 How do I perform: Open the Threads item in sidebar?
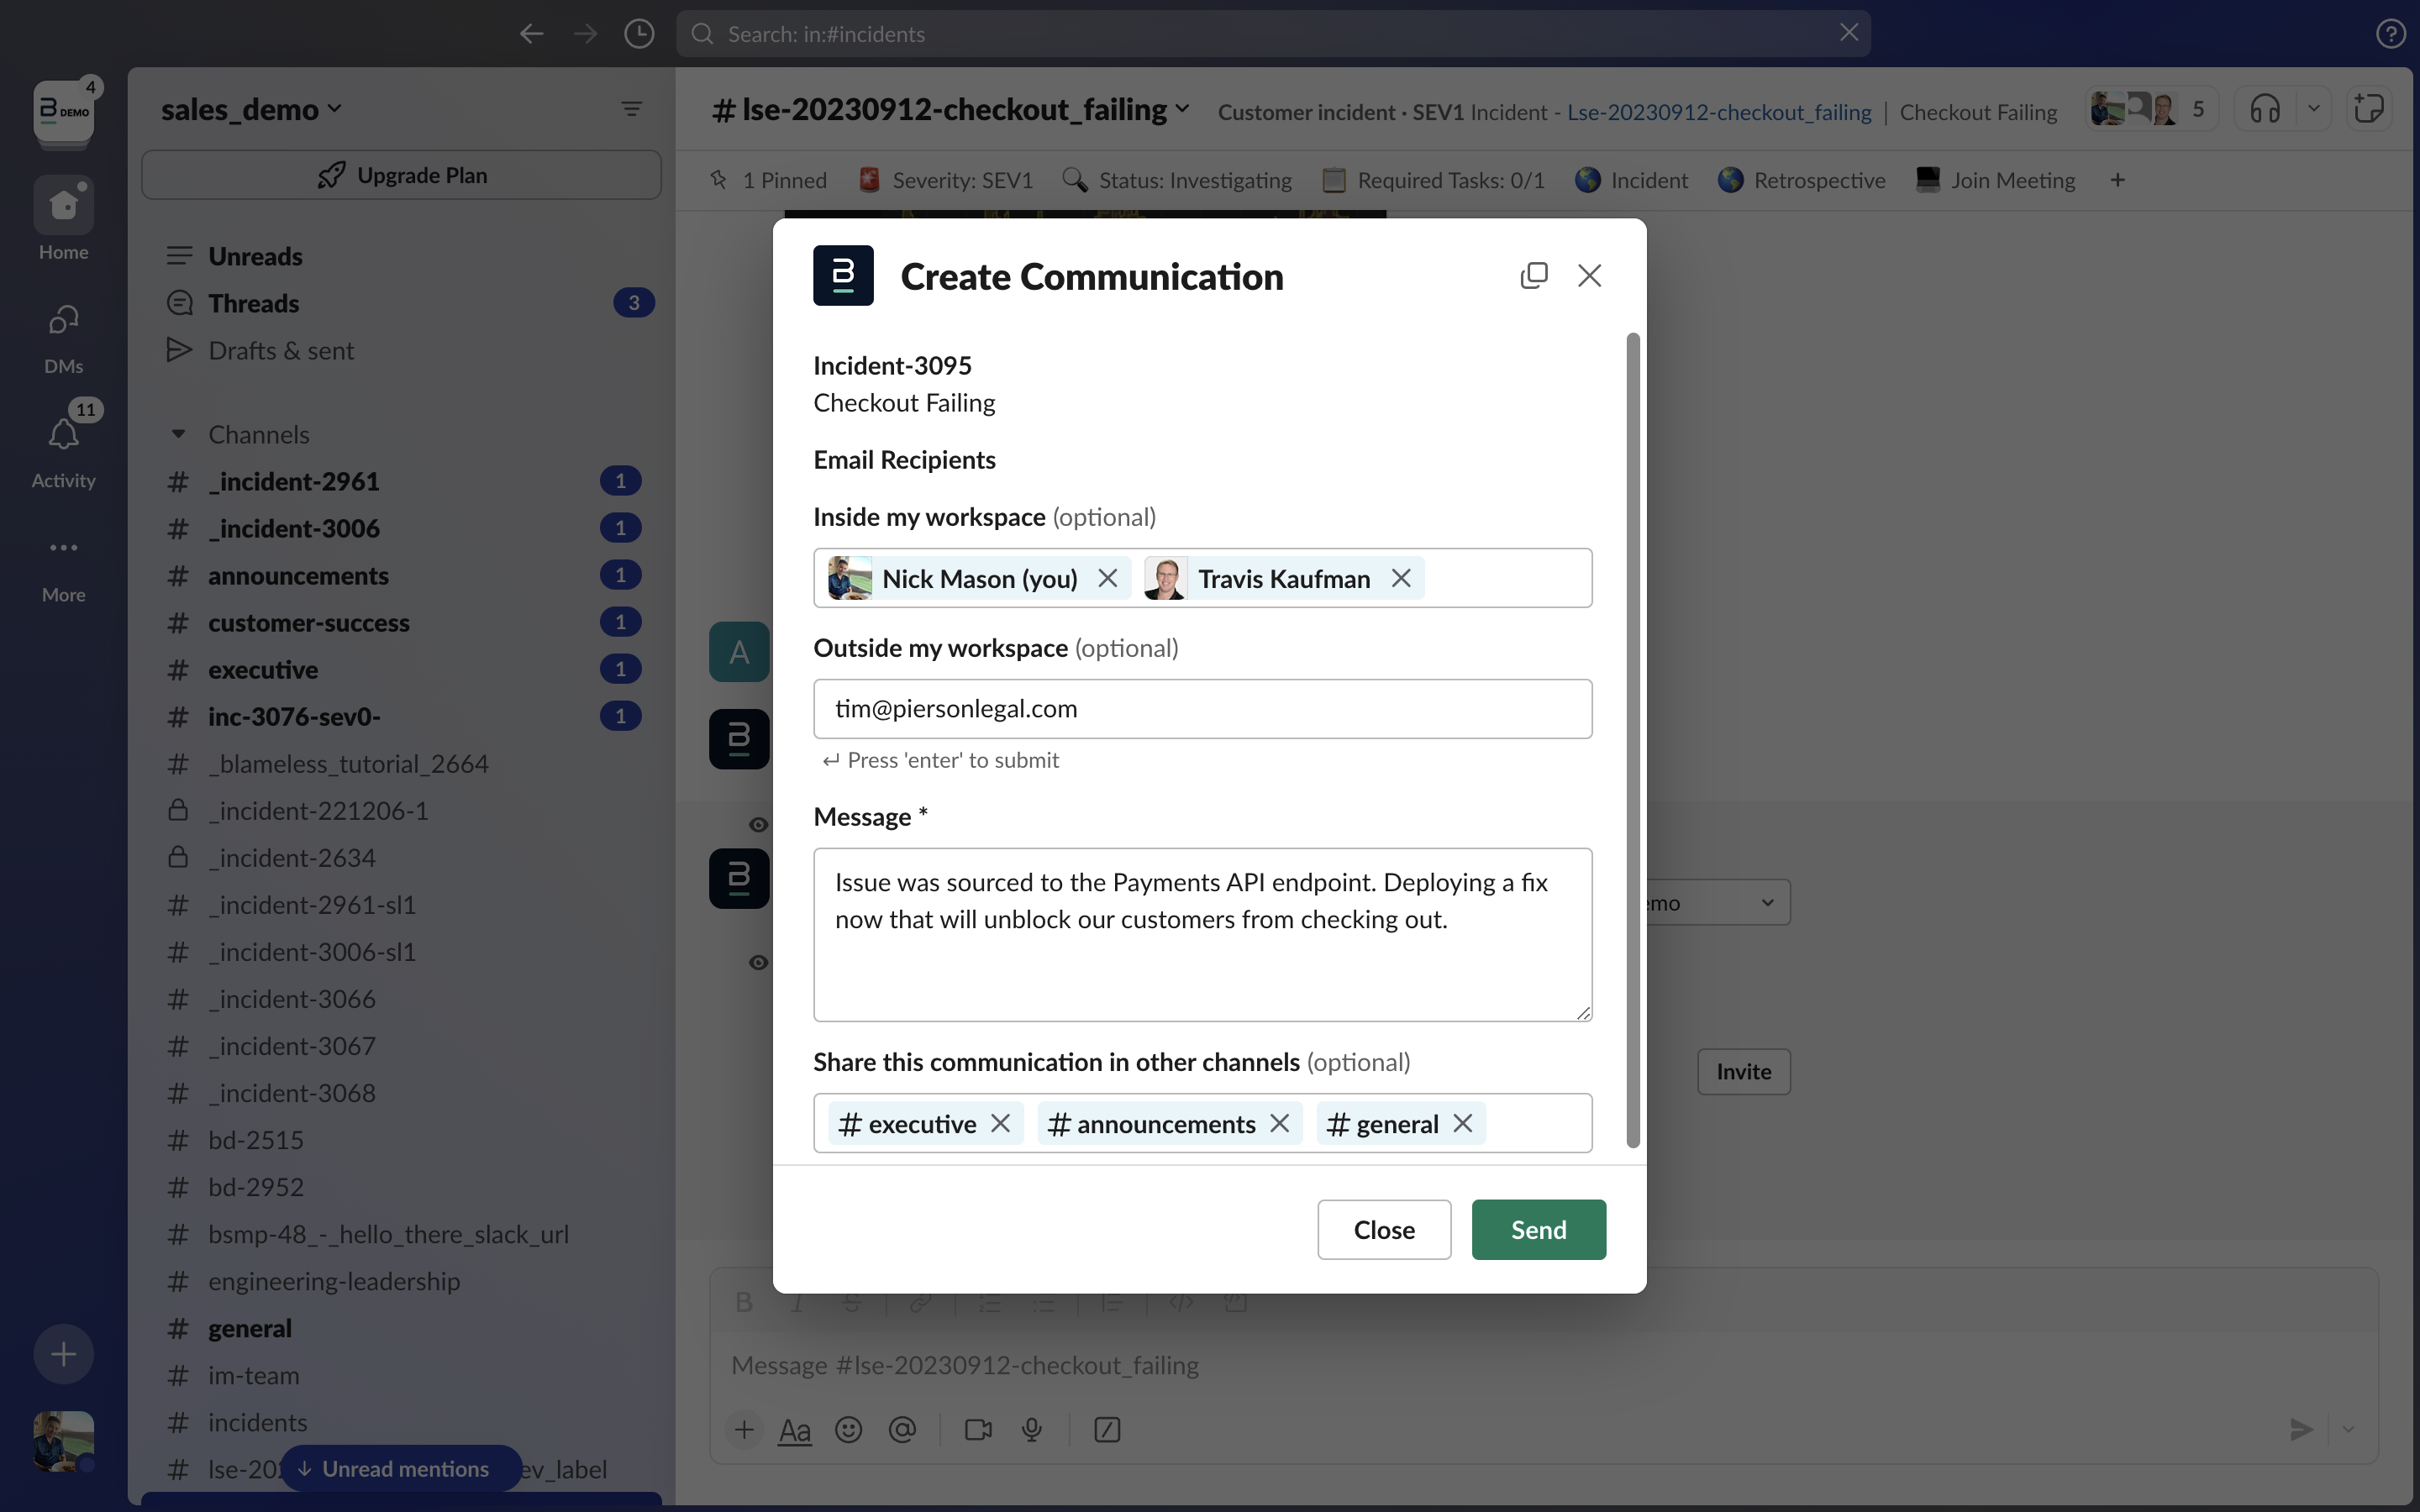point(253,303)
